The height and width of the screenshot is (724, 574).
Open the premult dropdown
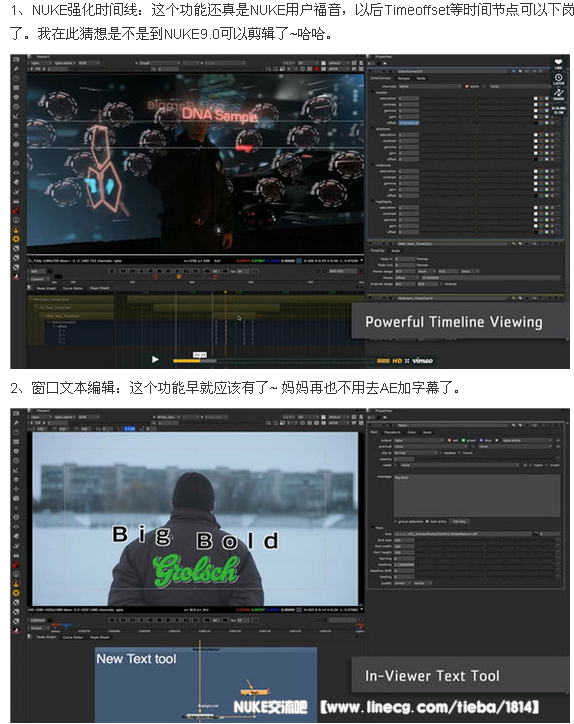(x=430, y=446)
